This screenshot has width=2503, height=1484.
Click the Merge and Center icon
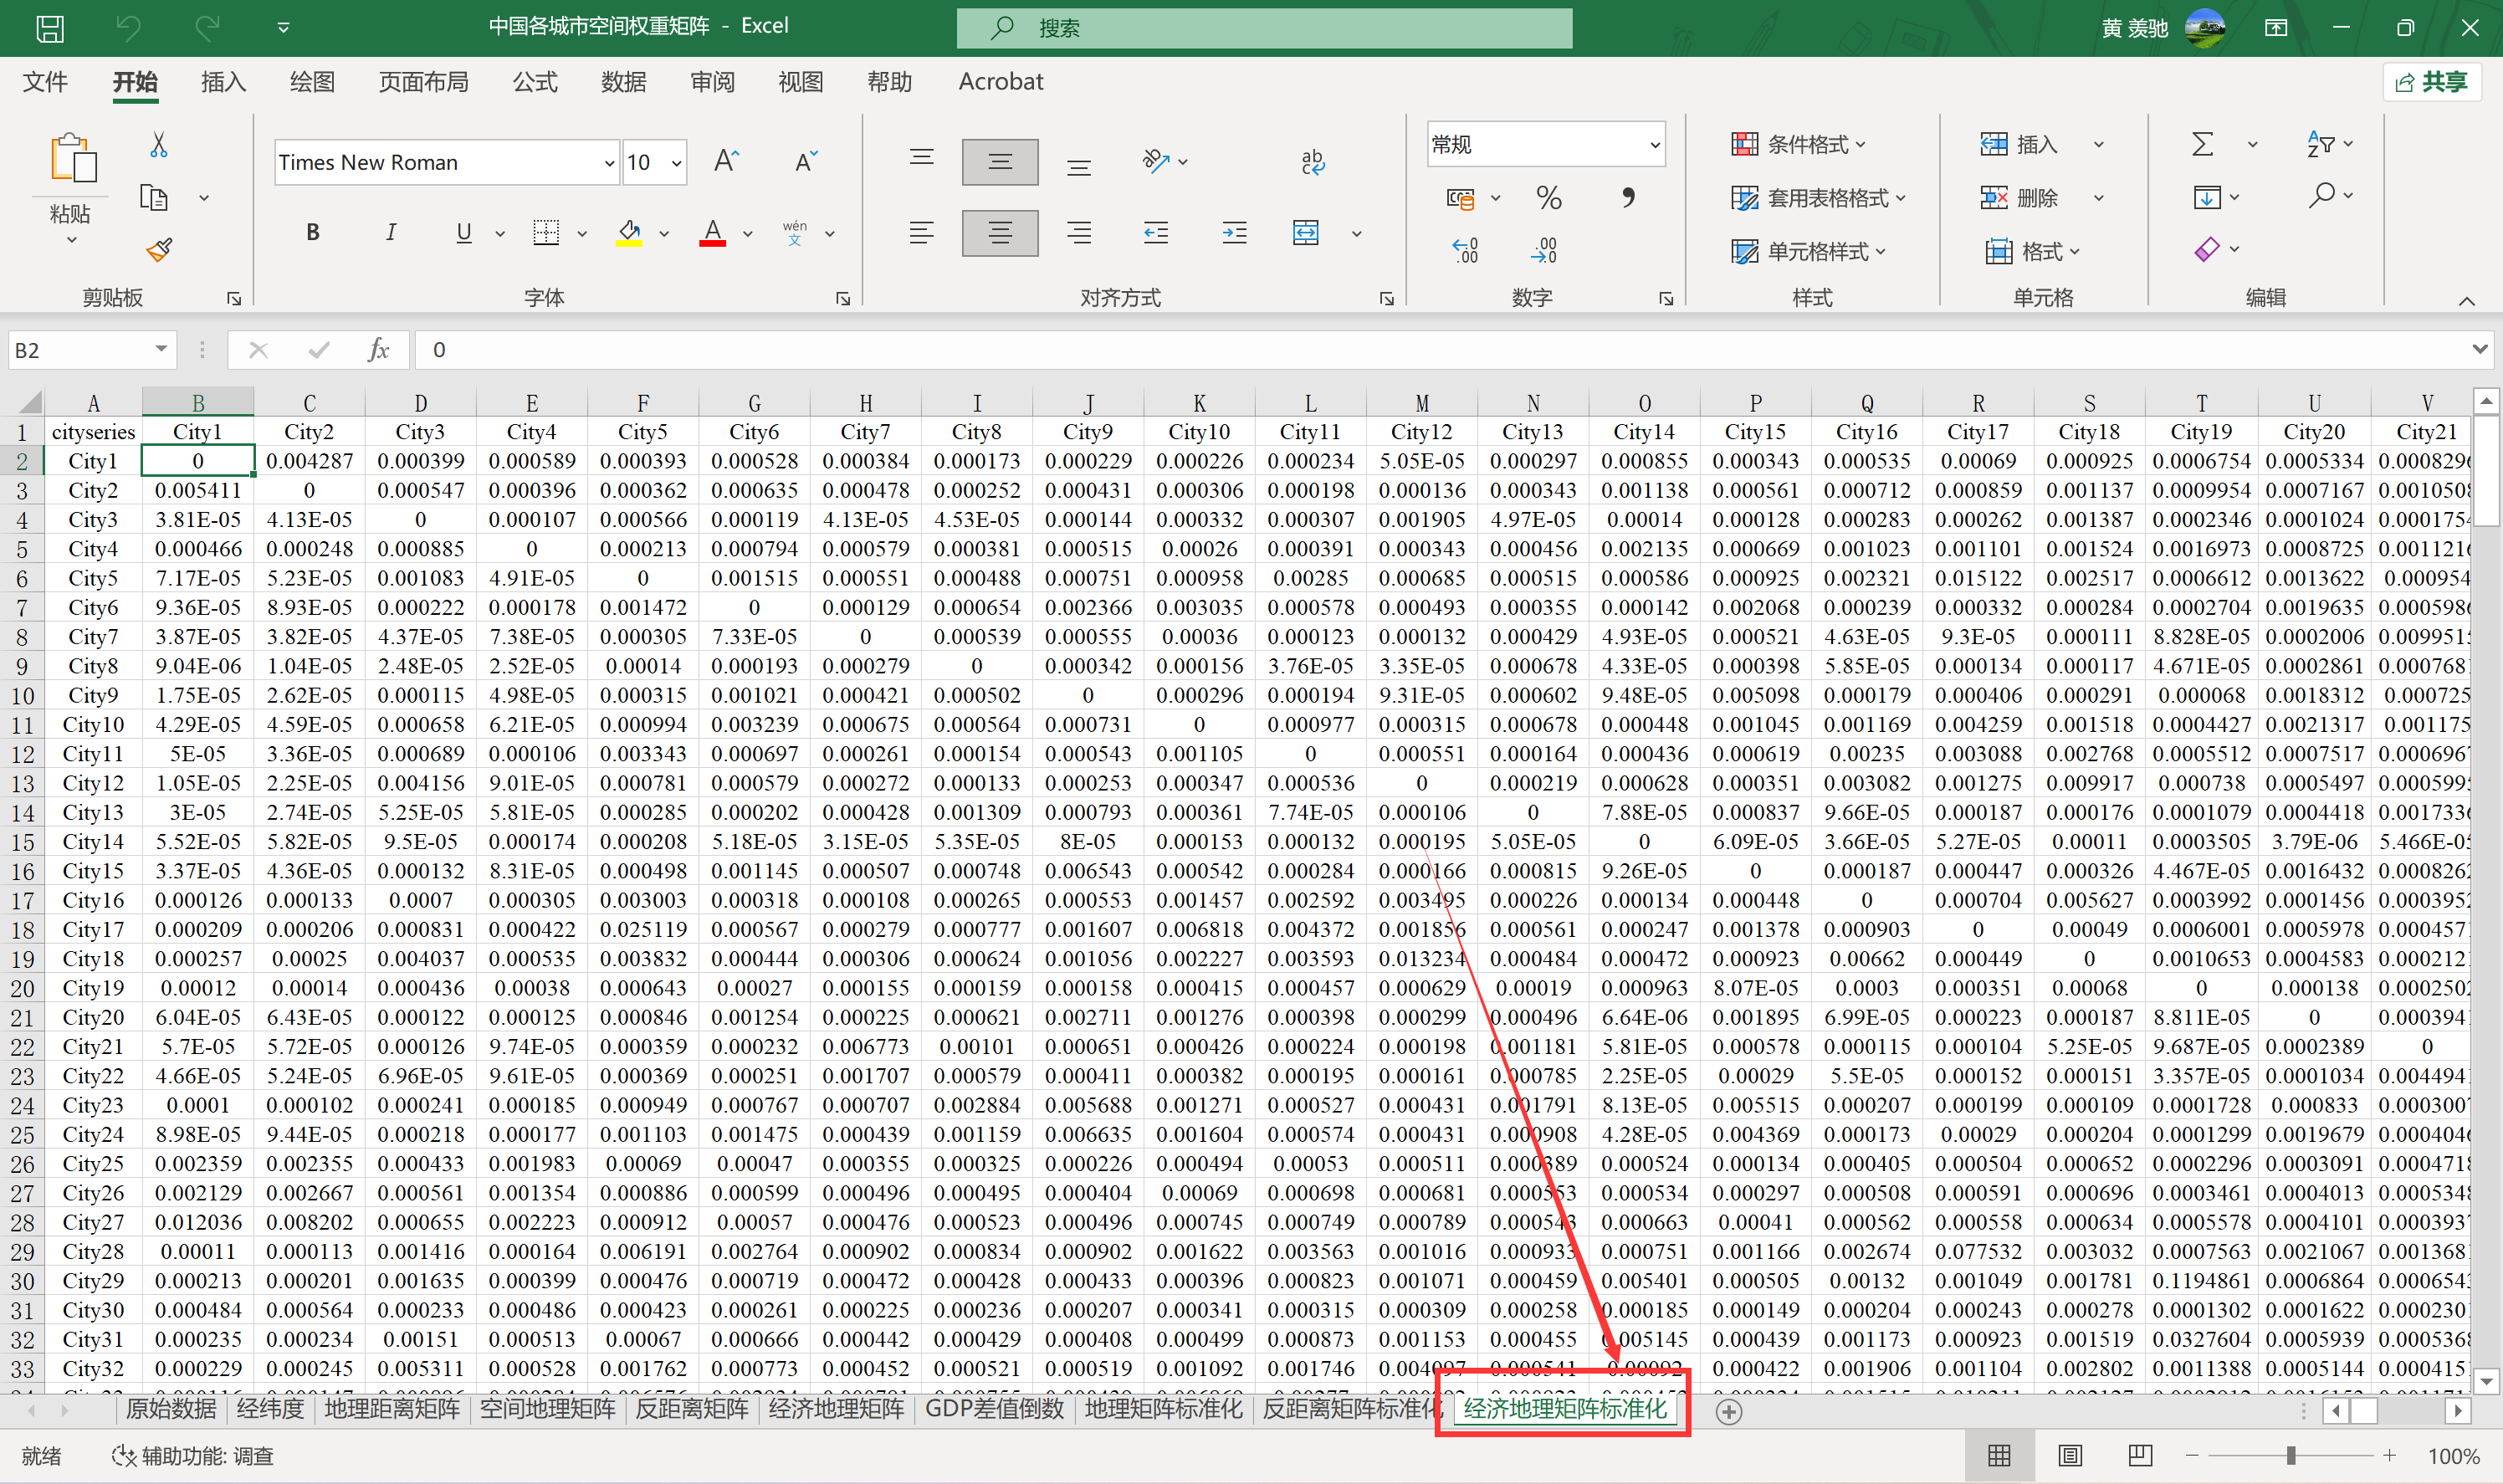(1306, 233)
